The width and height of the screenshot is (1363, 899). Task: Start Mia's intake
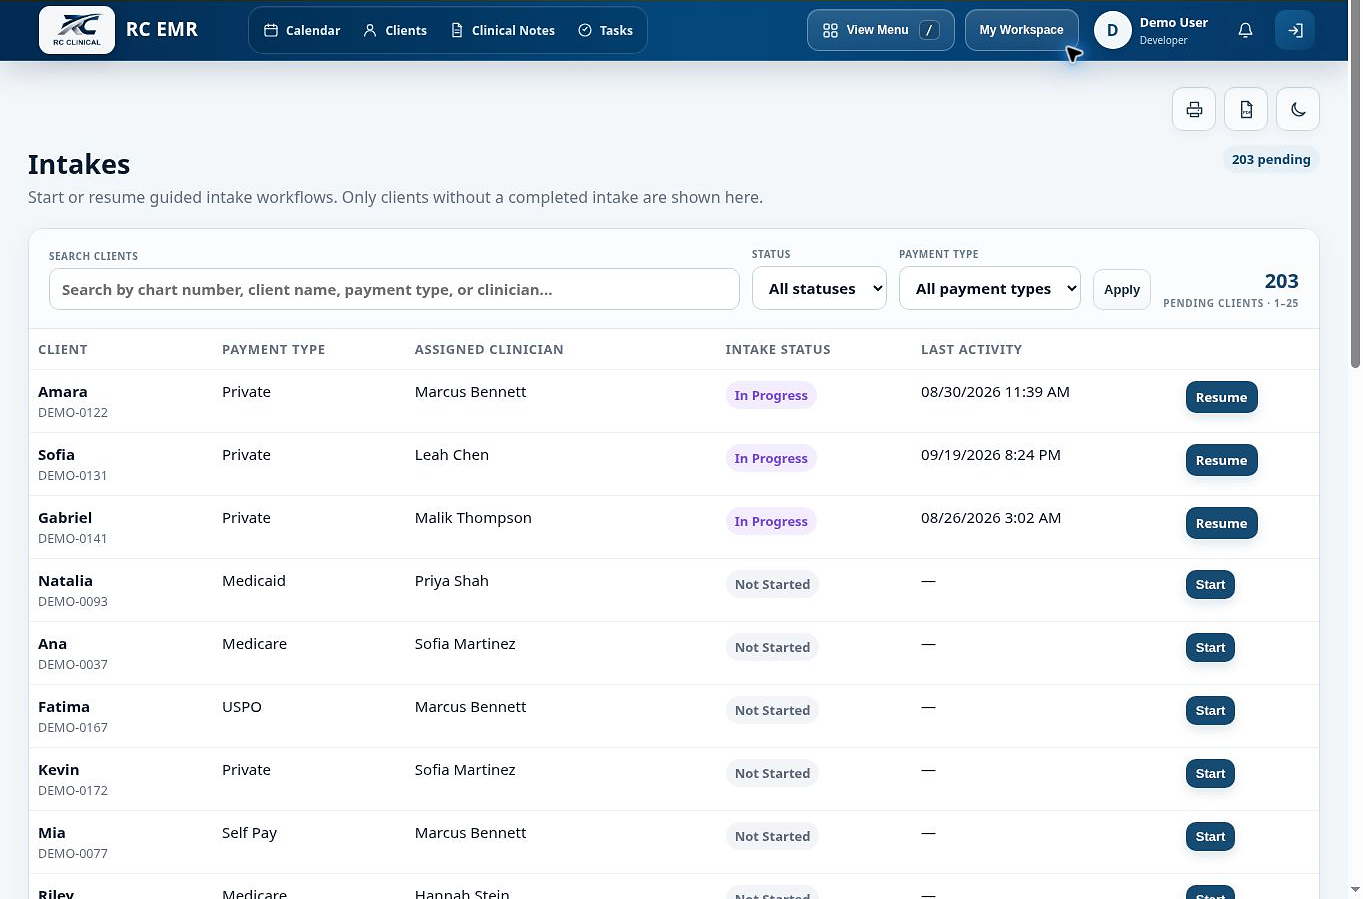[x=1210, y=836]
